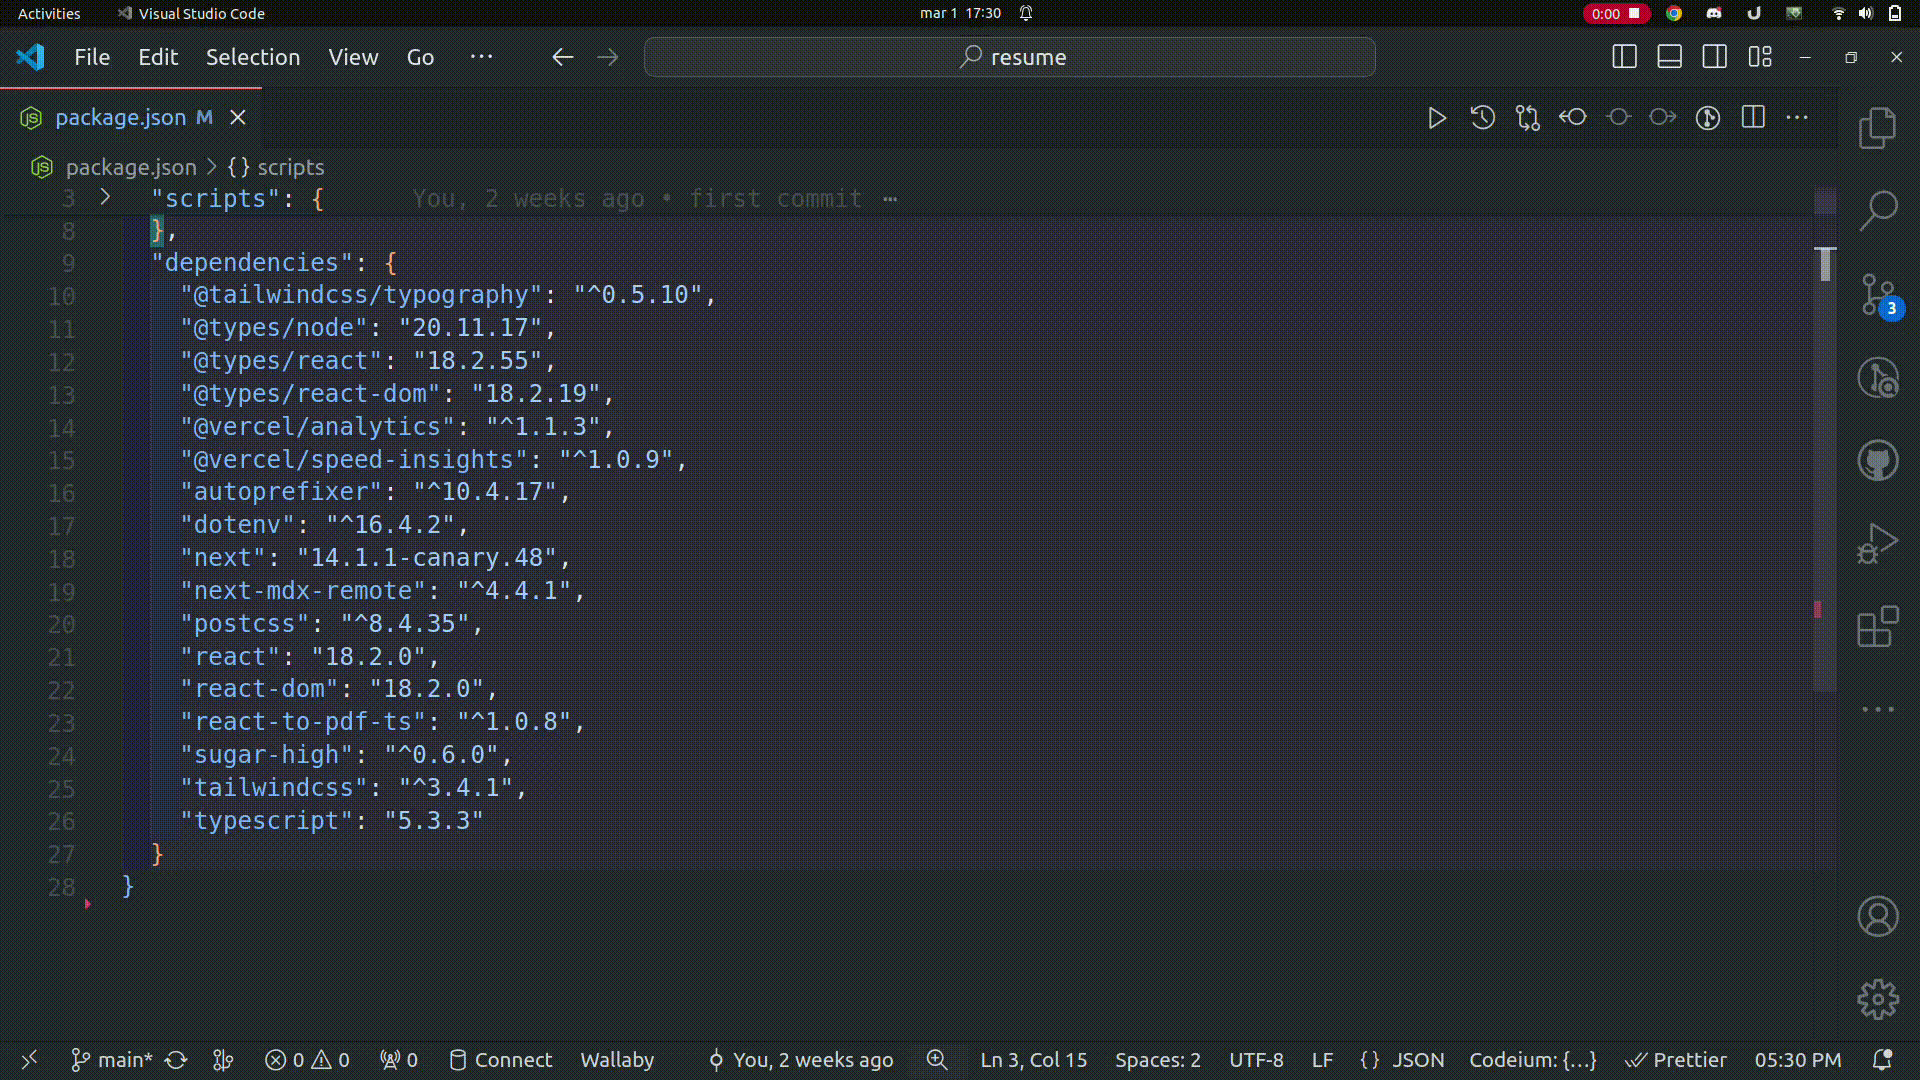Open the Search view in the activity bar
Viewport: 1920px width, 1080px height.
click(1878, 210)
